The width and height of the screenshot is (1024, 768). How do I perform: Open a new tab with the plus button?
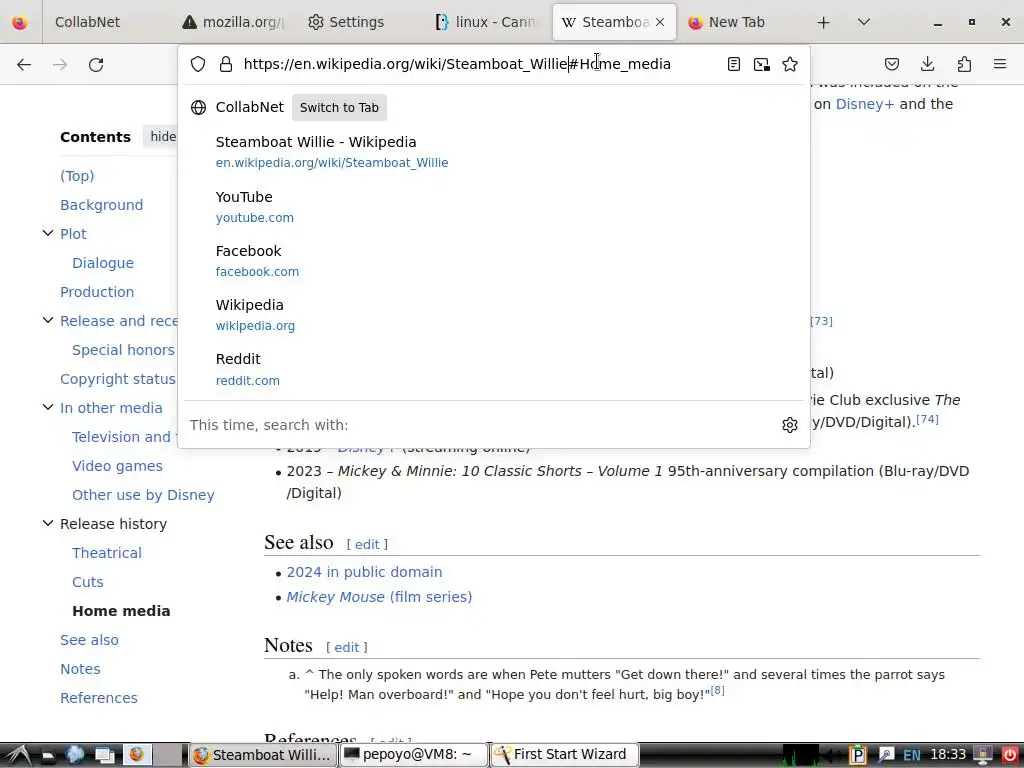coord(824,22)
